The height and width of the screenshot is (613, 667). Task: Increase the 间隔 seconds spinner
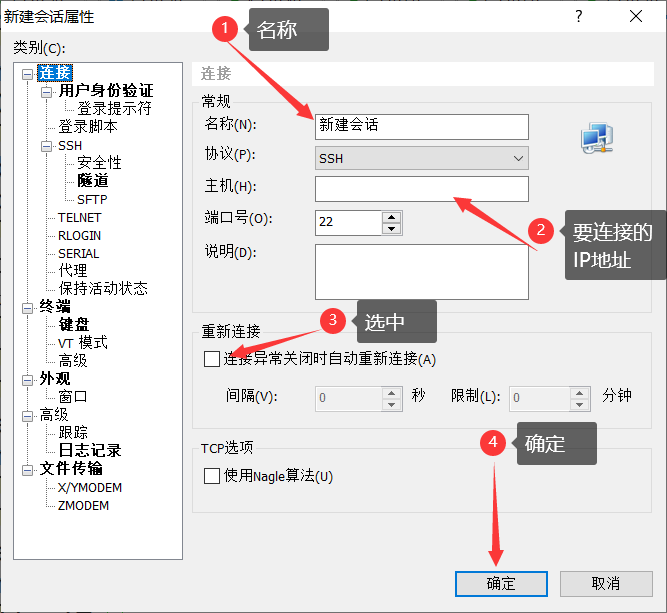[391, 393]
